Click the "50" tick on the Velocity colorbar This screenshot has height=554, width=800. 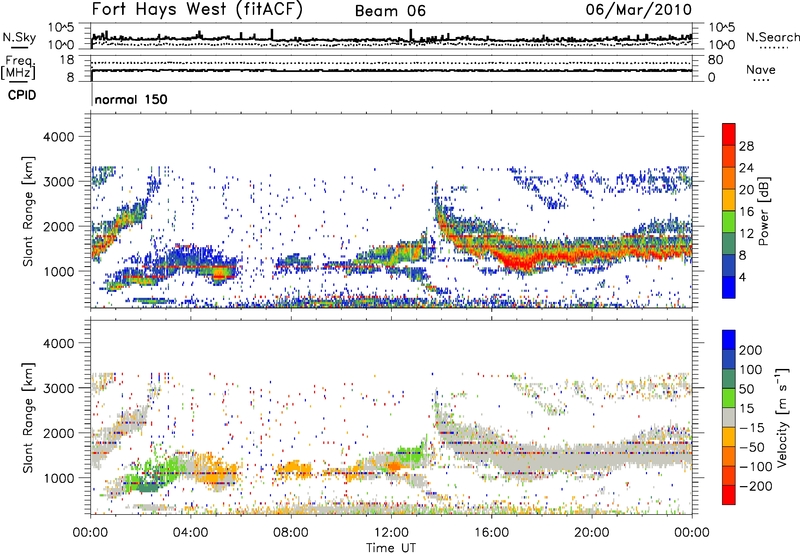pos(746,389)
